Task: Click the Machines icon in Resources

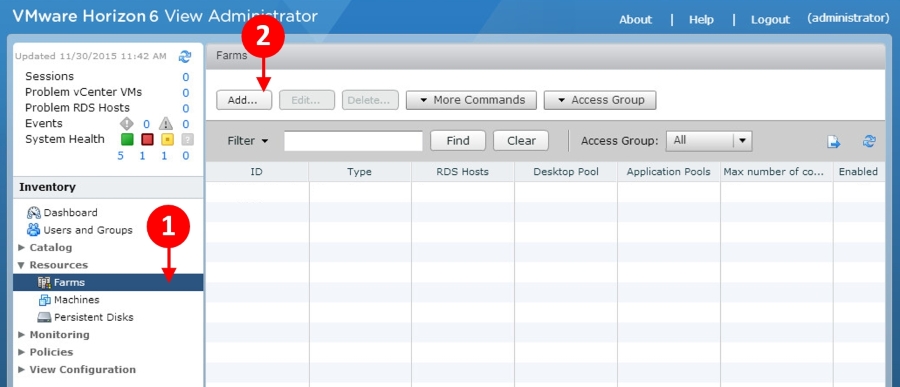Action: [44, 300]
